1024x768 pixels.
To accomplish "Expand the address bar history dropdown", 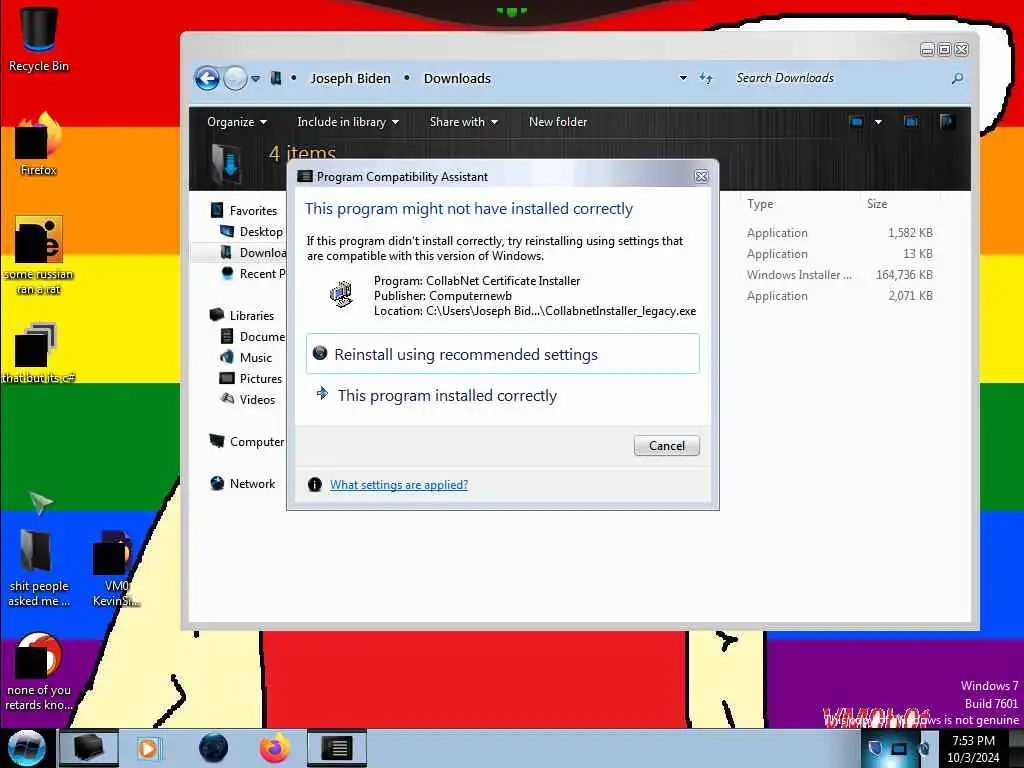I will 683,78.
